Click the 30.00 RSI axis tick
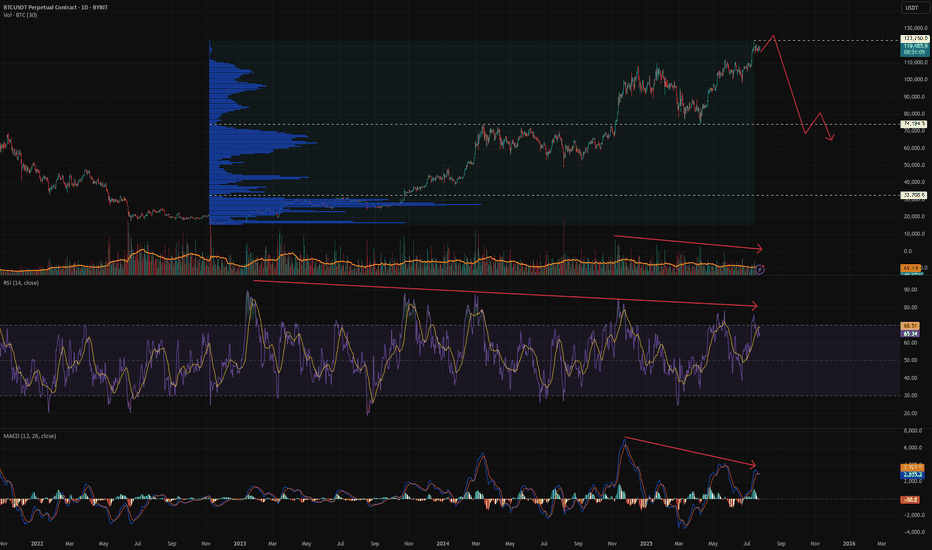932x550 pixels. tap(911, 395)
